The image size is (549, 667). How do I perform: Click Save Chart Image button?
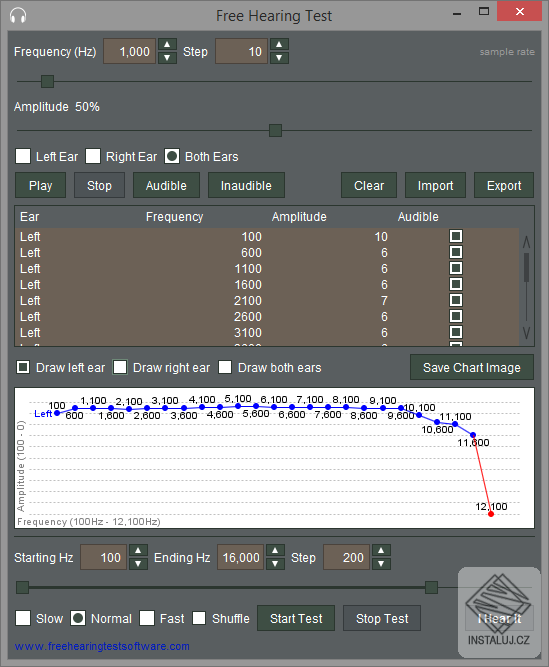click(472, 368)
